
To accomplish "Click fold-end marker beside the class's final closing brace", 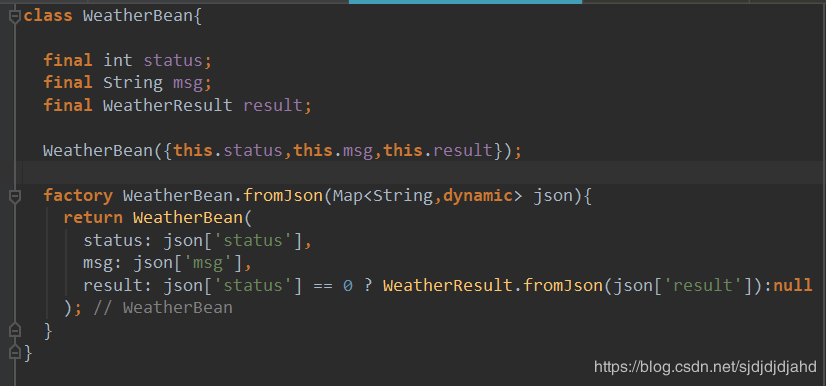I will (x=15, y=351).
